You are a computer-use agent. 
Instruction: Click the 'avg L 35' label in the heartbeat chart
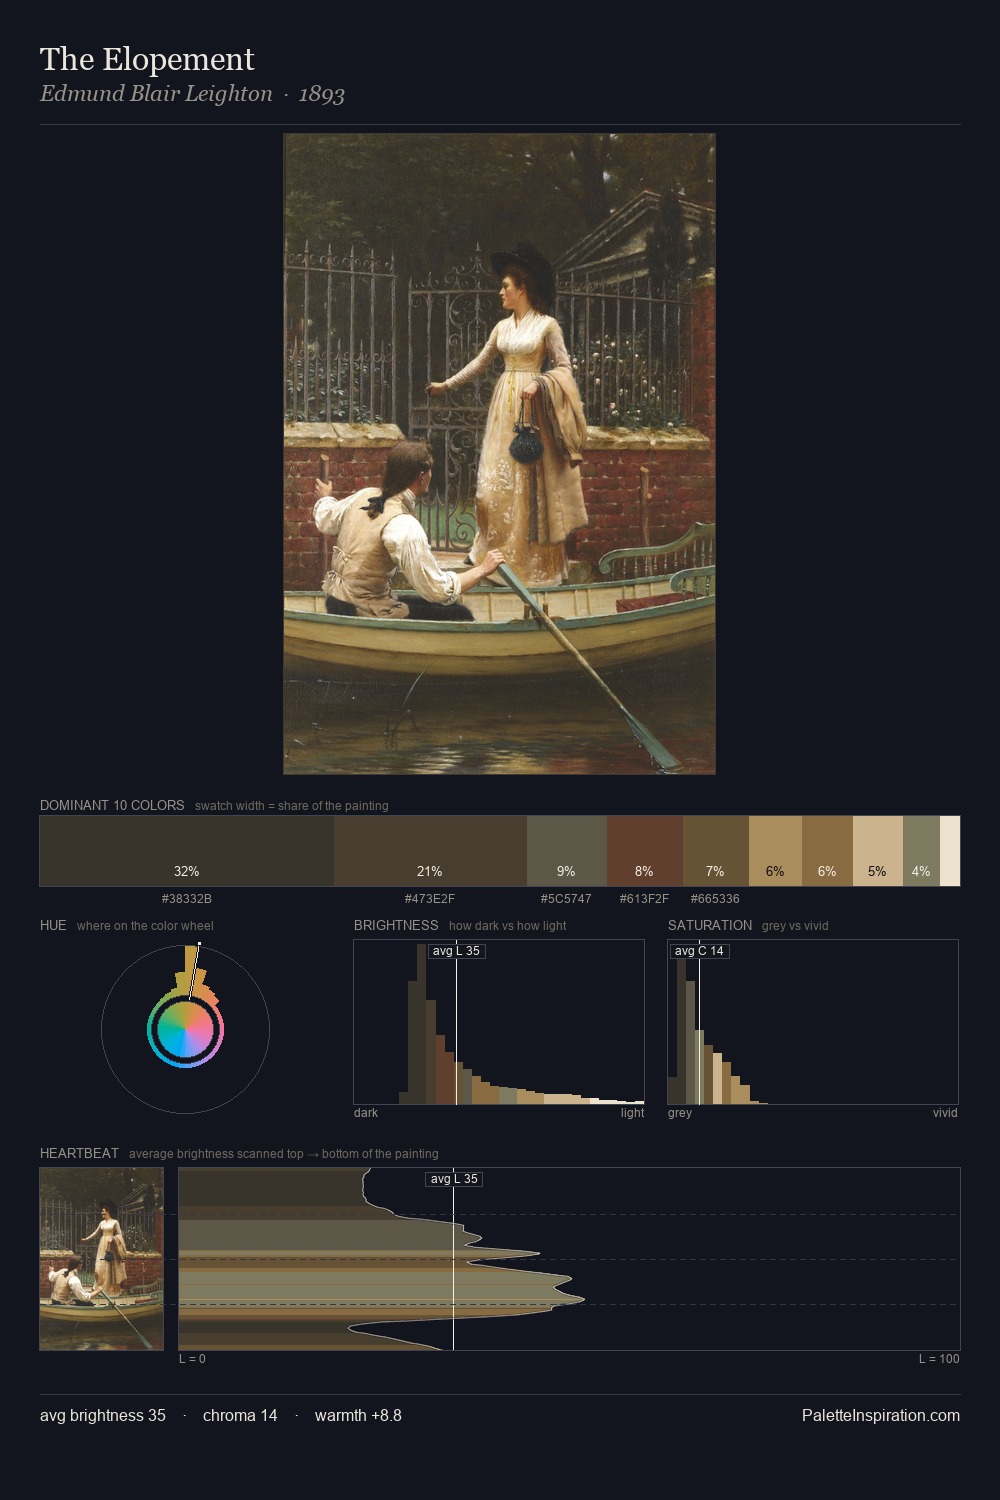[454, 1179]
